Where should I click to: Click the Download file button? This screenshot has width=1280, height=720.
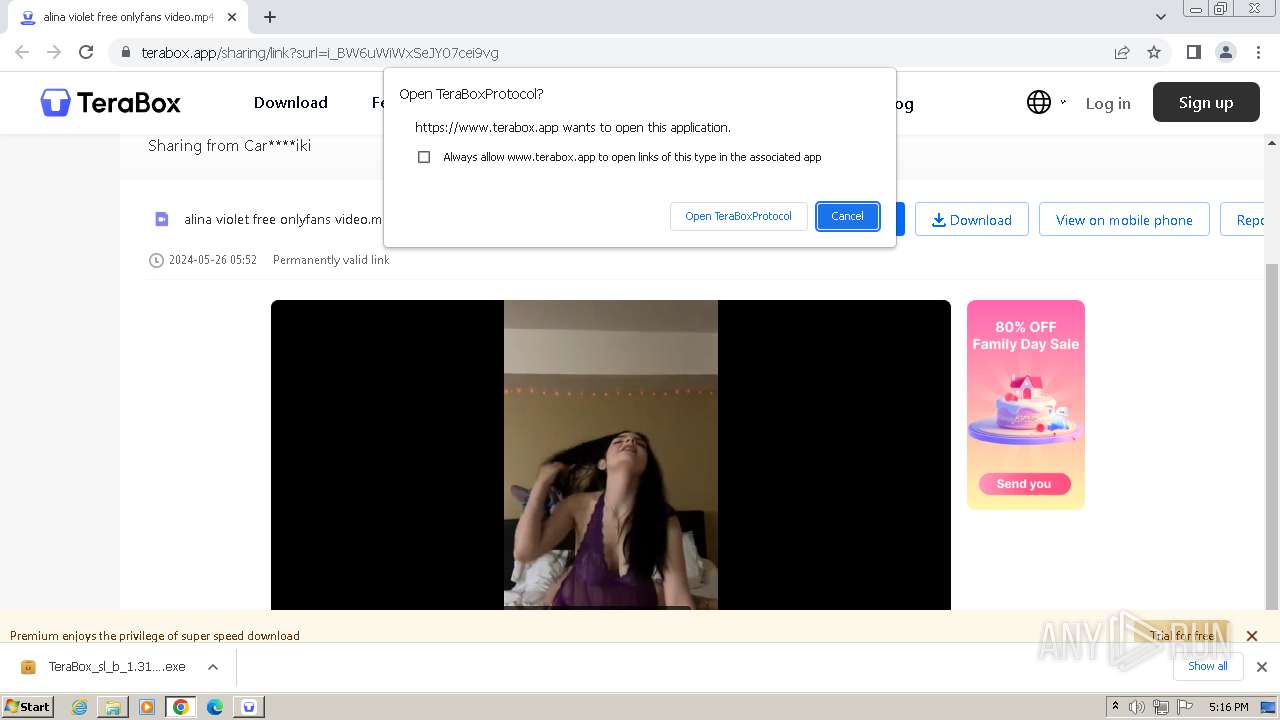pyautogui.click(x=972, y=219)
